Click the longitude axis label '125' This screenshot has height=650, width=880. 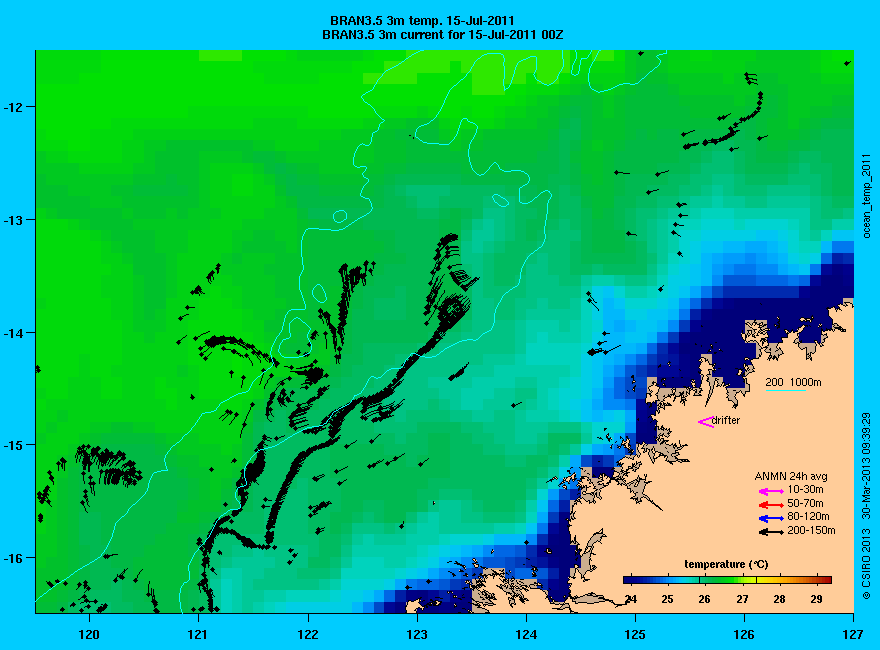coord(635,634)
